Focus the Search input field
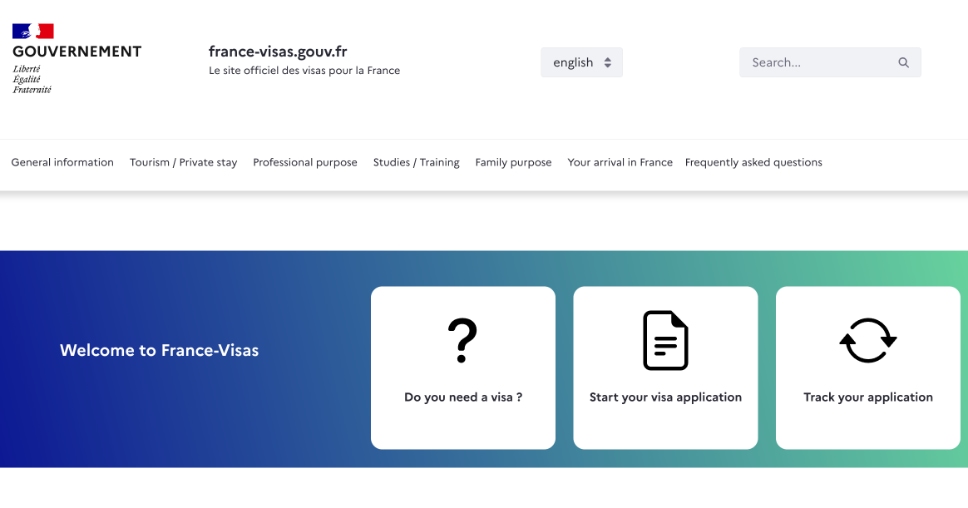The height and width of the screenshot is (508, 968). pos(830,62)
